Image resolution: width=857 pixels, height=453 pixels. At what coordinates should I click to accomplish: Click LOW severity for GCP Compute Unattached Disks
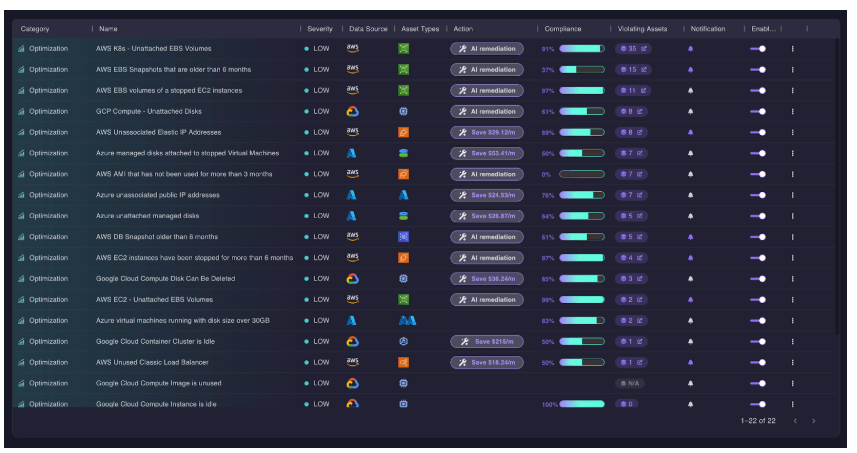(317, 111)
